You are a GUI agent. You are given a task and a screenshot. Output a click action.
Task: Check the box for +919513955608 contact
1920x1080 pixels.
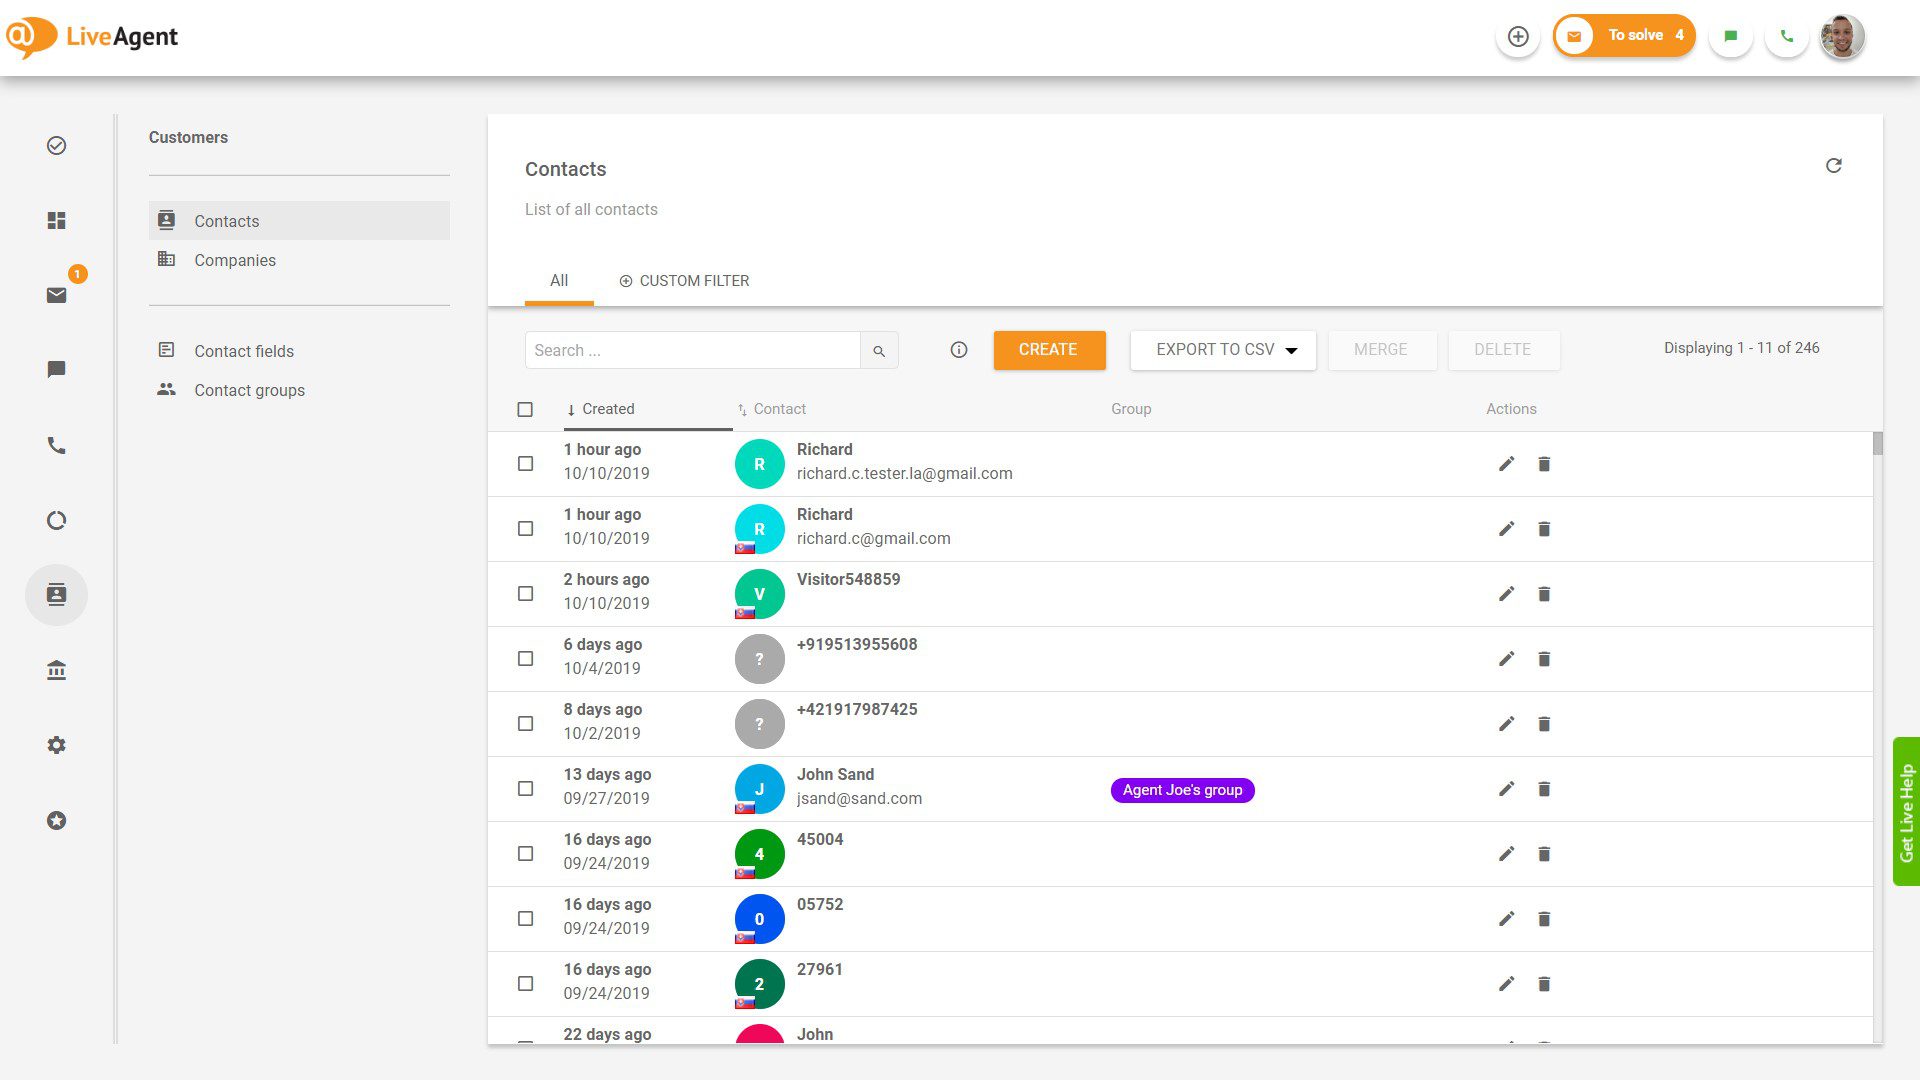[x=525, y=658]
